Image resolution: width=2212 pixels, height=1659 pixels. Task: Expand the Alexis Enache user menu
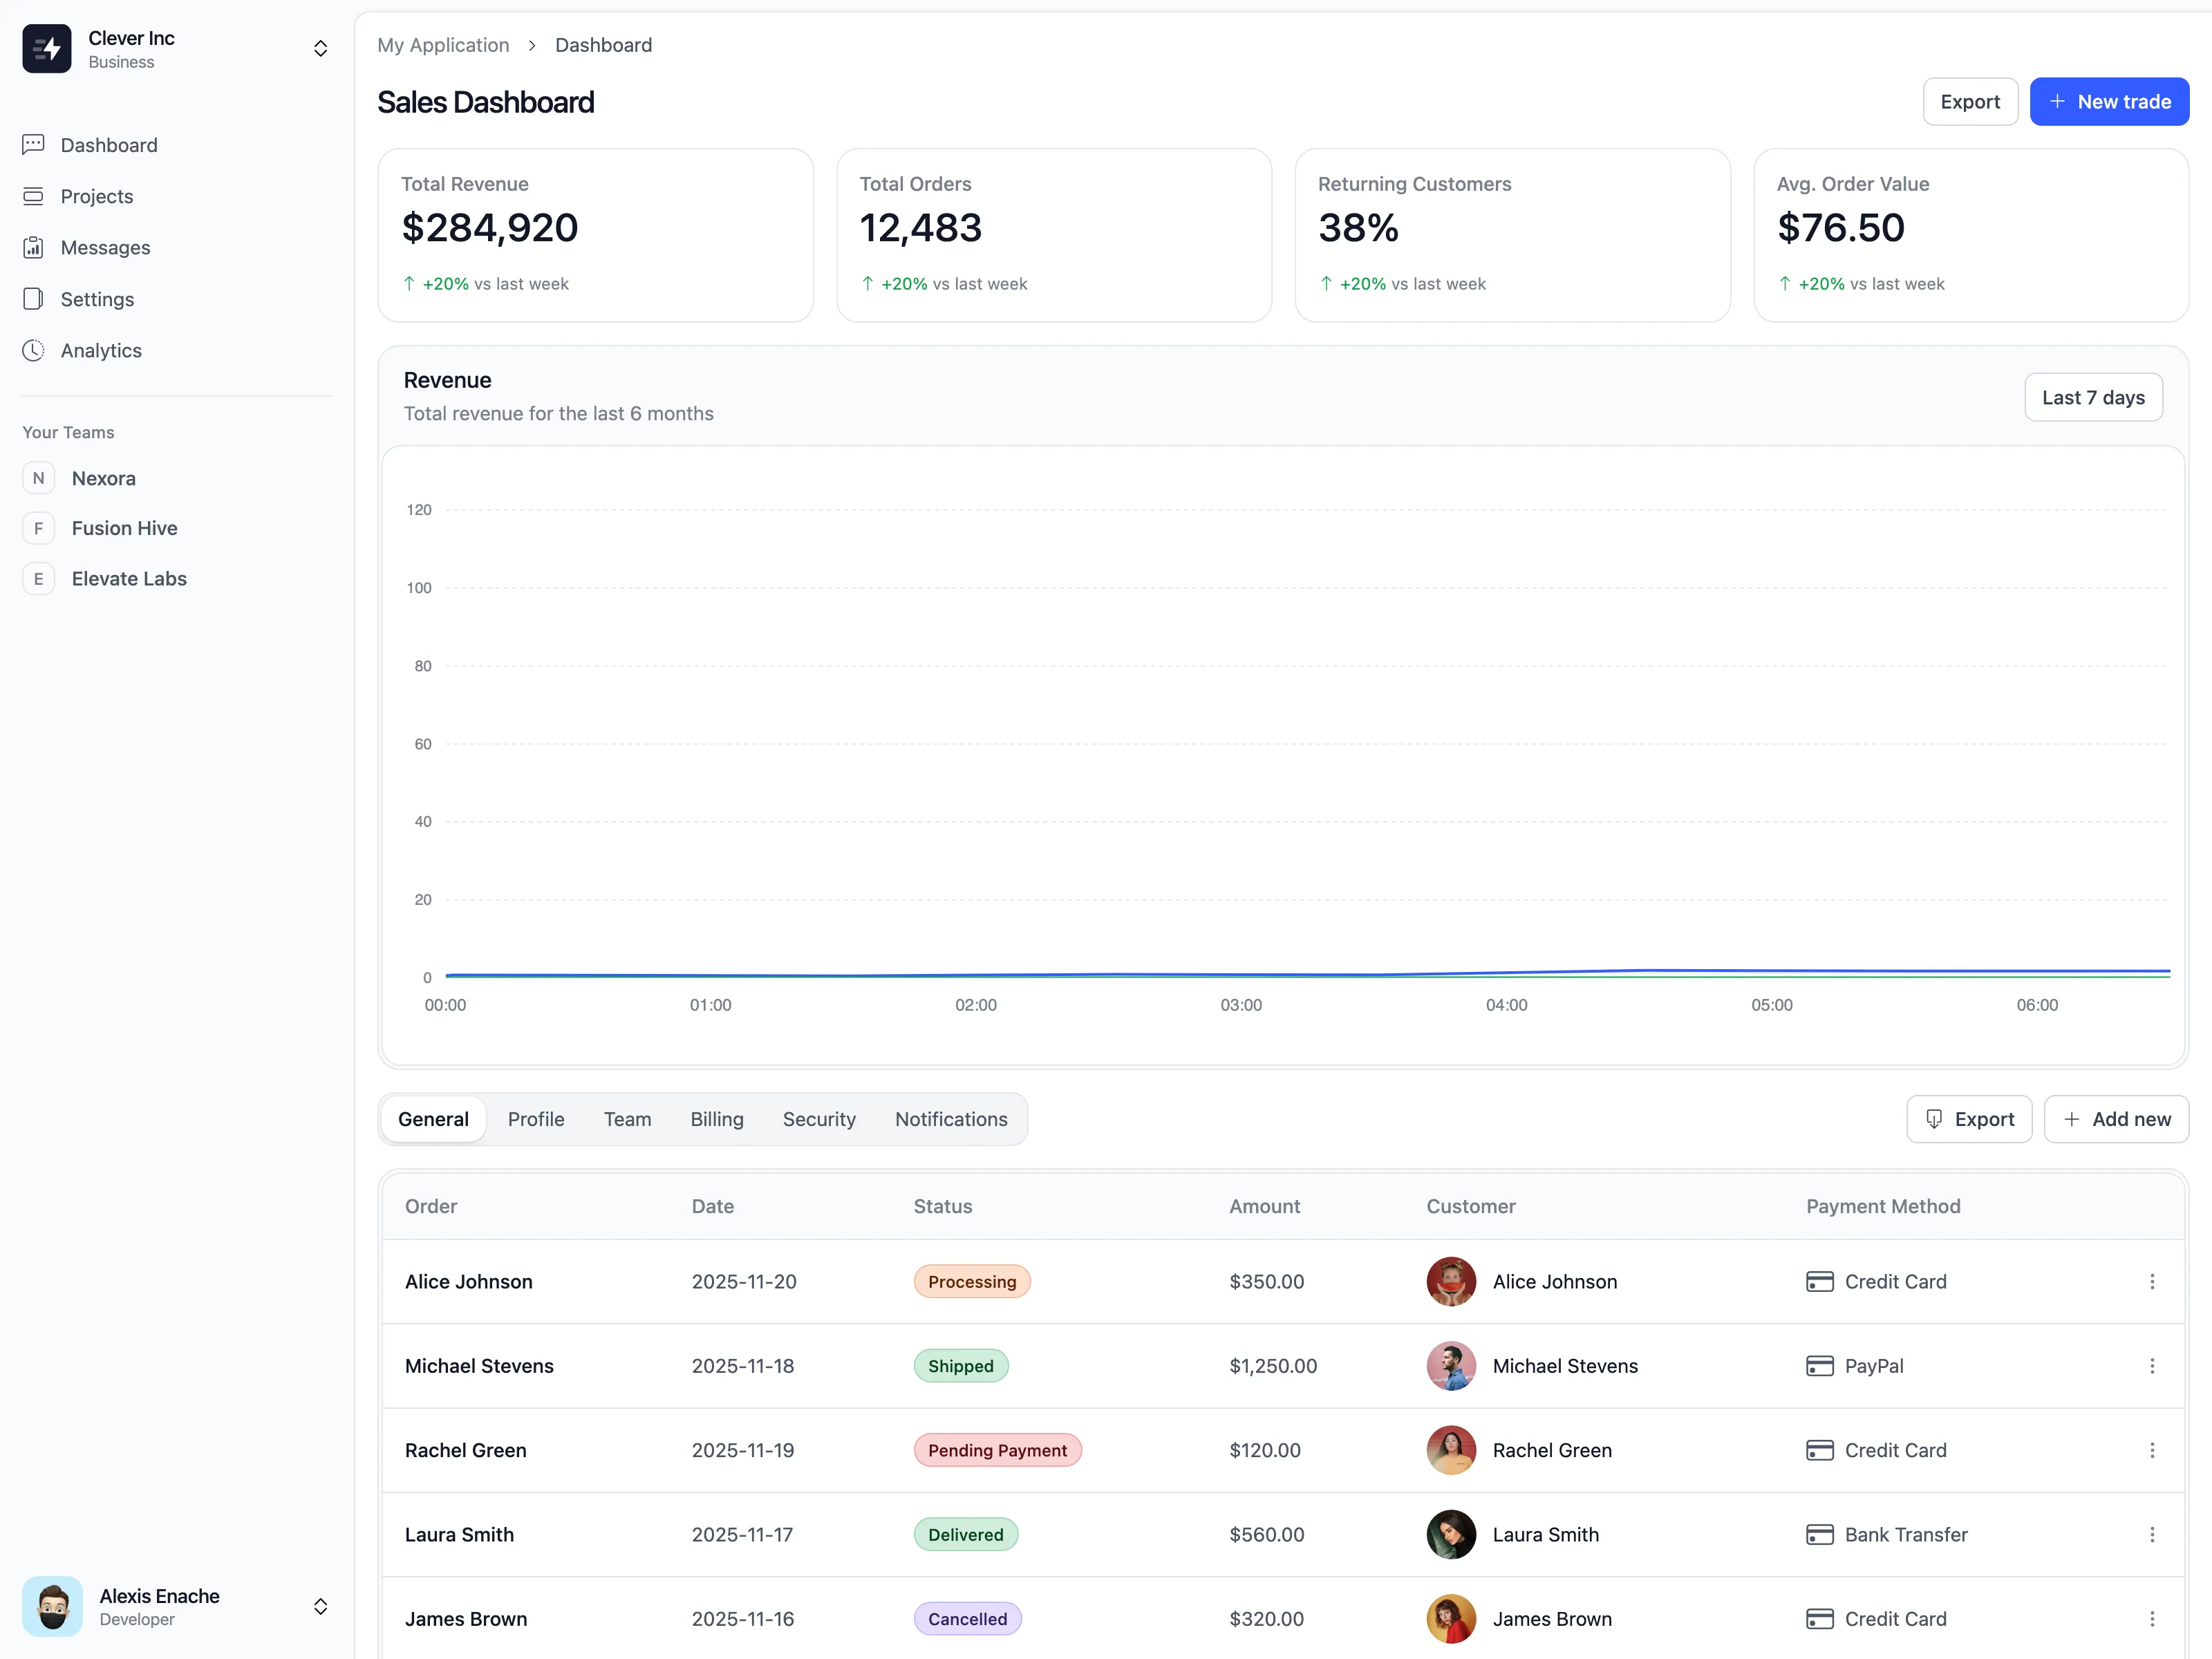coord(320,1606)
